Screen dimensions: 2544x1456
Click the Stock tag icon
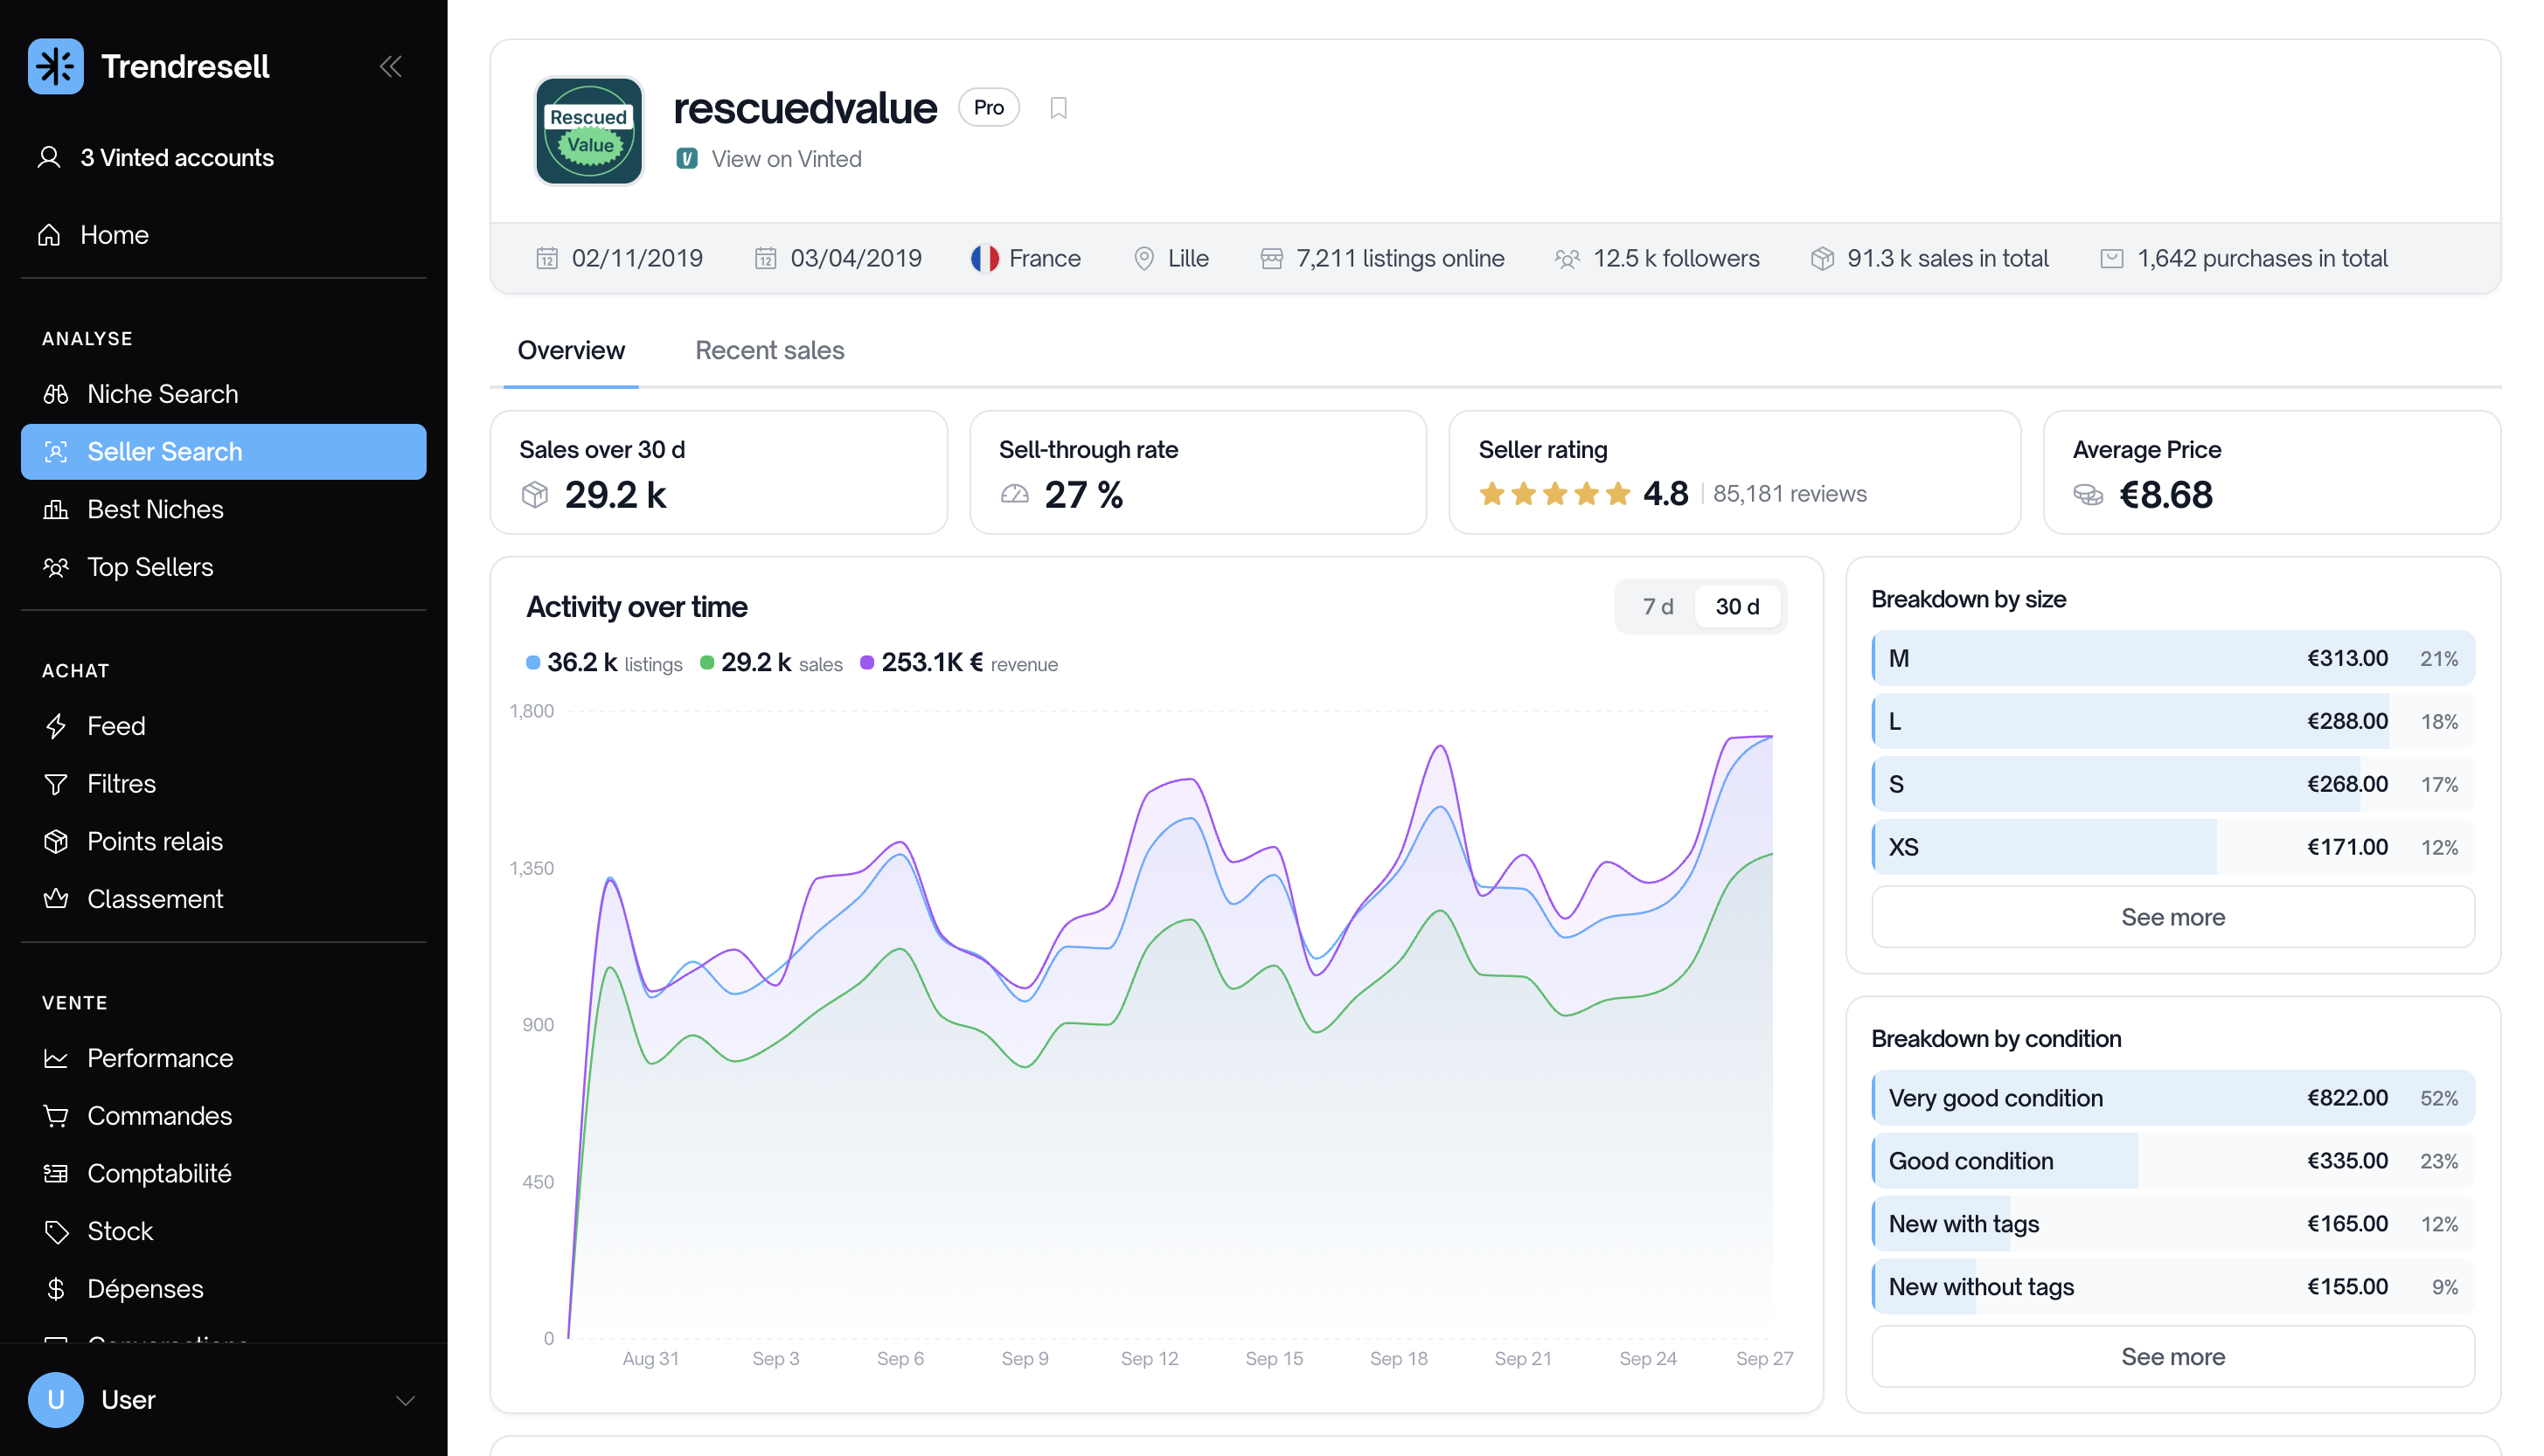pos(56,1231)
